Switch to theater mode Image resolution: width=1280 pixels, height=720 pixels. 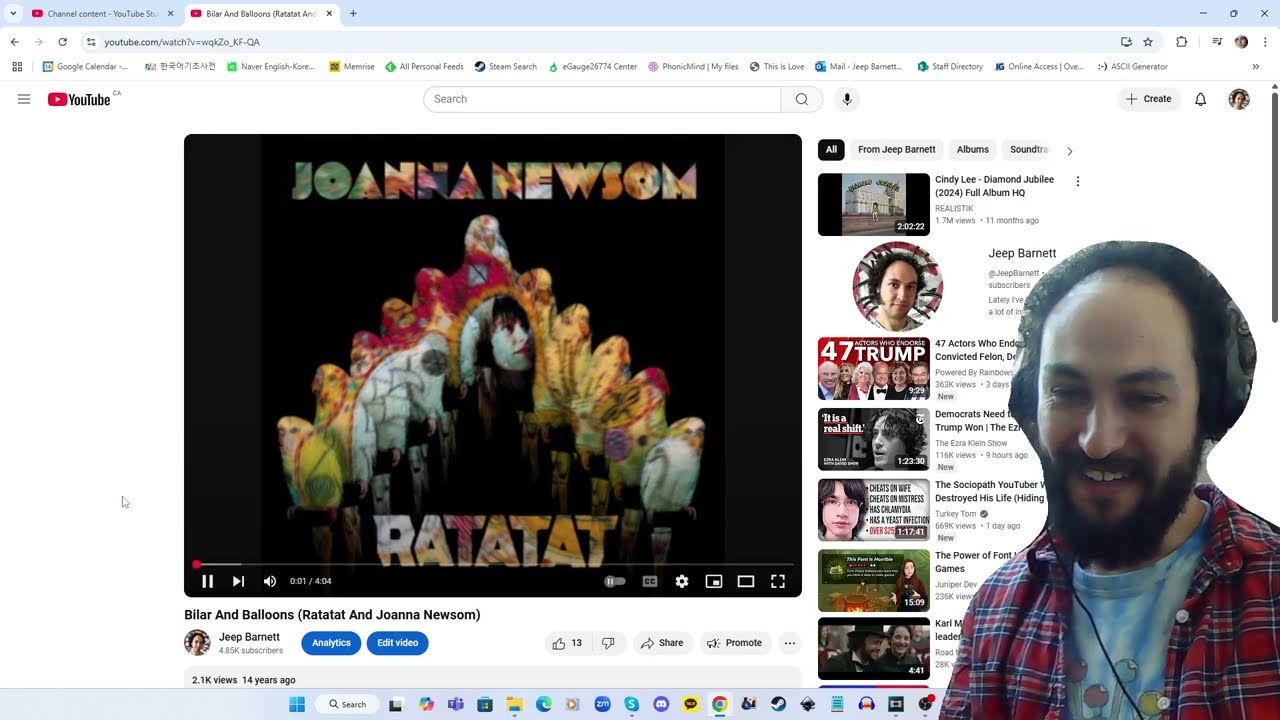tap(746, 581)
